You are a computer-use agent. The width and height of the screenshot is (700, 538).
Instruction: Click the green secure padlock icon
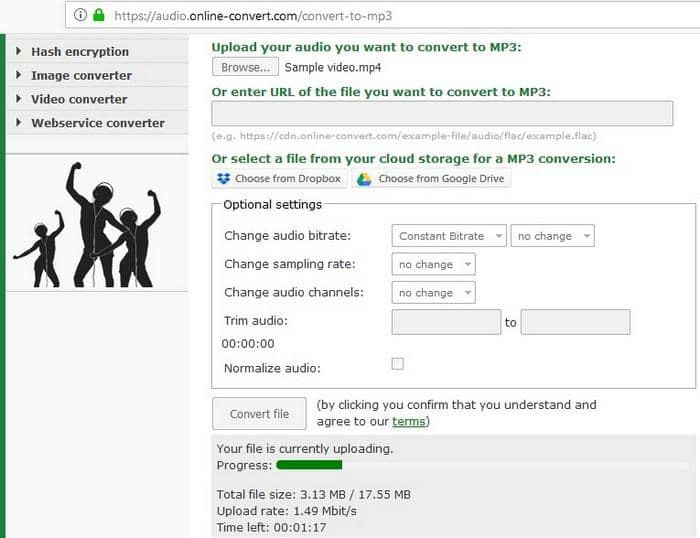(x=98, y=15)
